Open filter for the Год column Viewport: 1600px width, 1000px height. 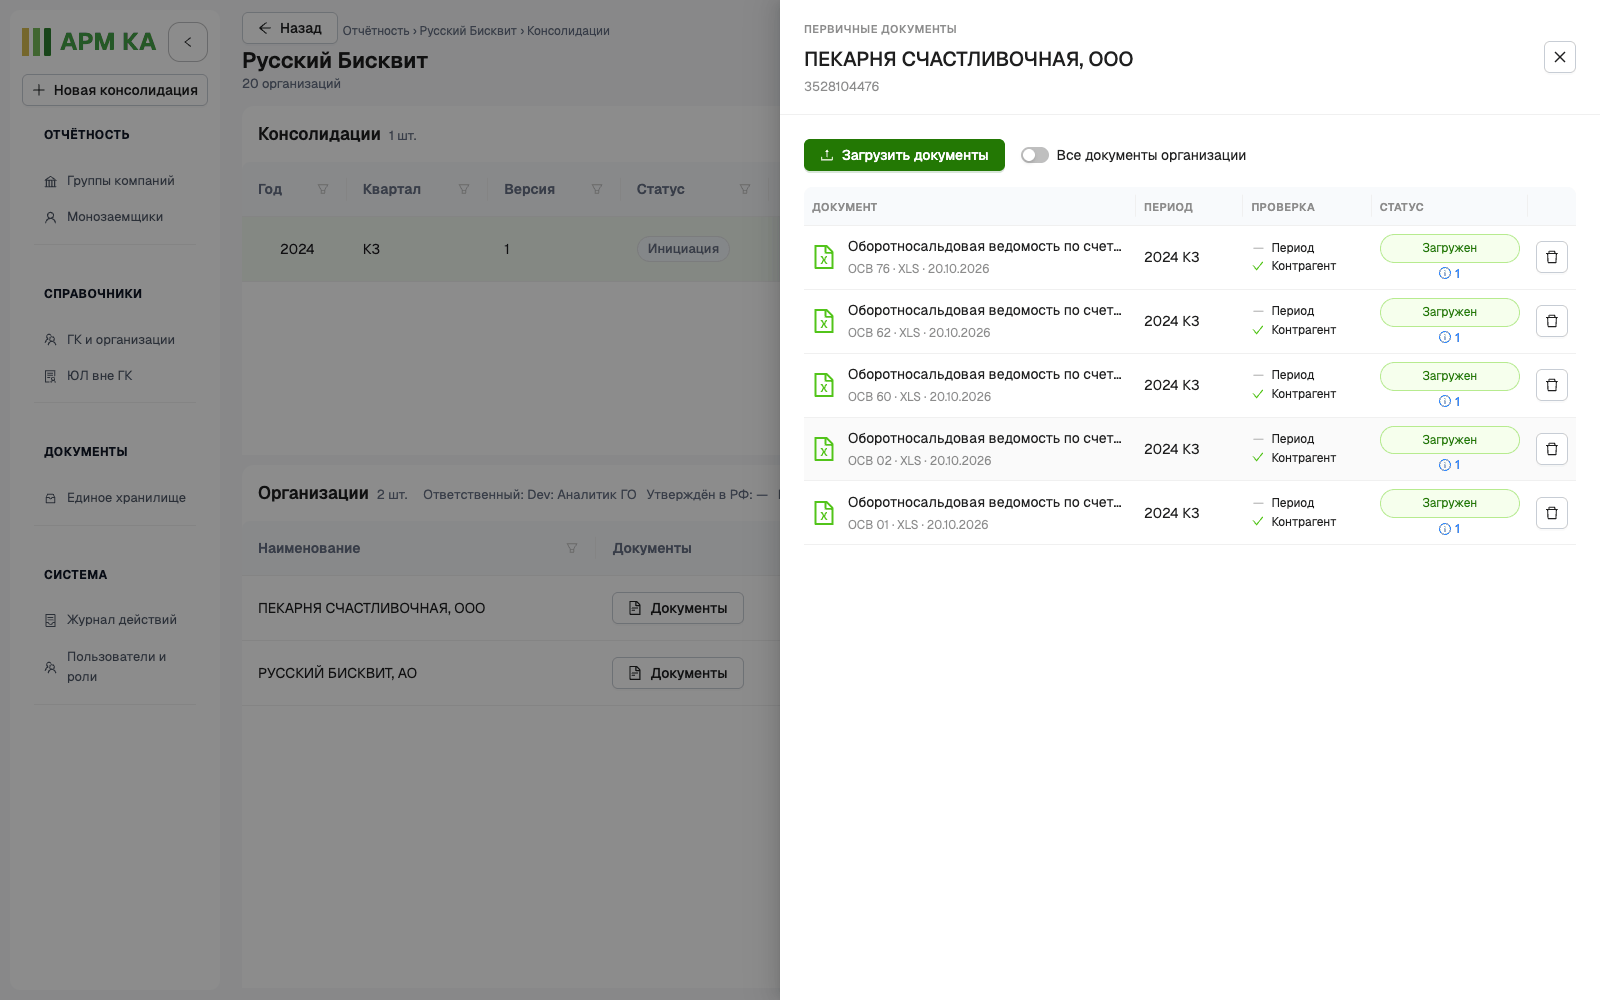coord(323,189)
